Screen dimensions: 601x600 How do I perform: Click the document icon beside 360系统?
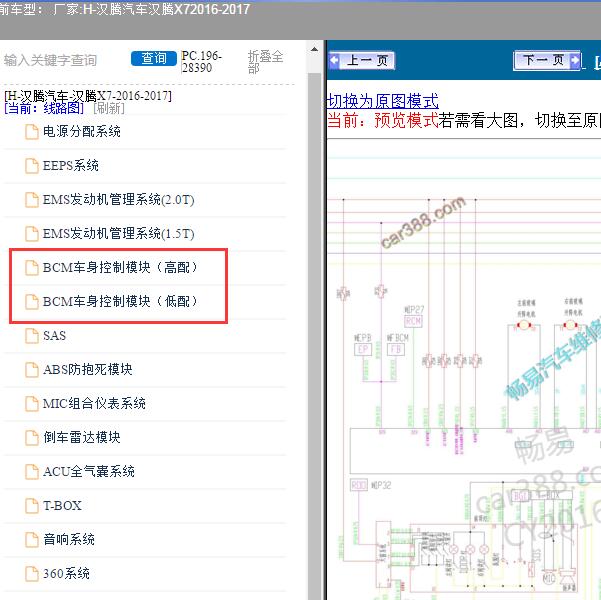tap(31, 574)
